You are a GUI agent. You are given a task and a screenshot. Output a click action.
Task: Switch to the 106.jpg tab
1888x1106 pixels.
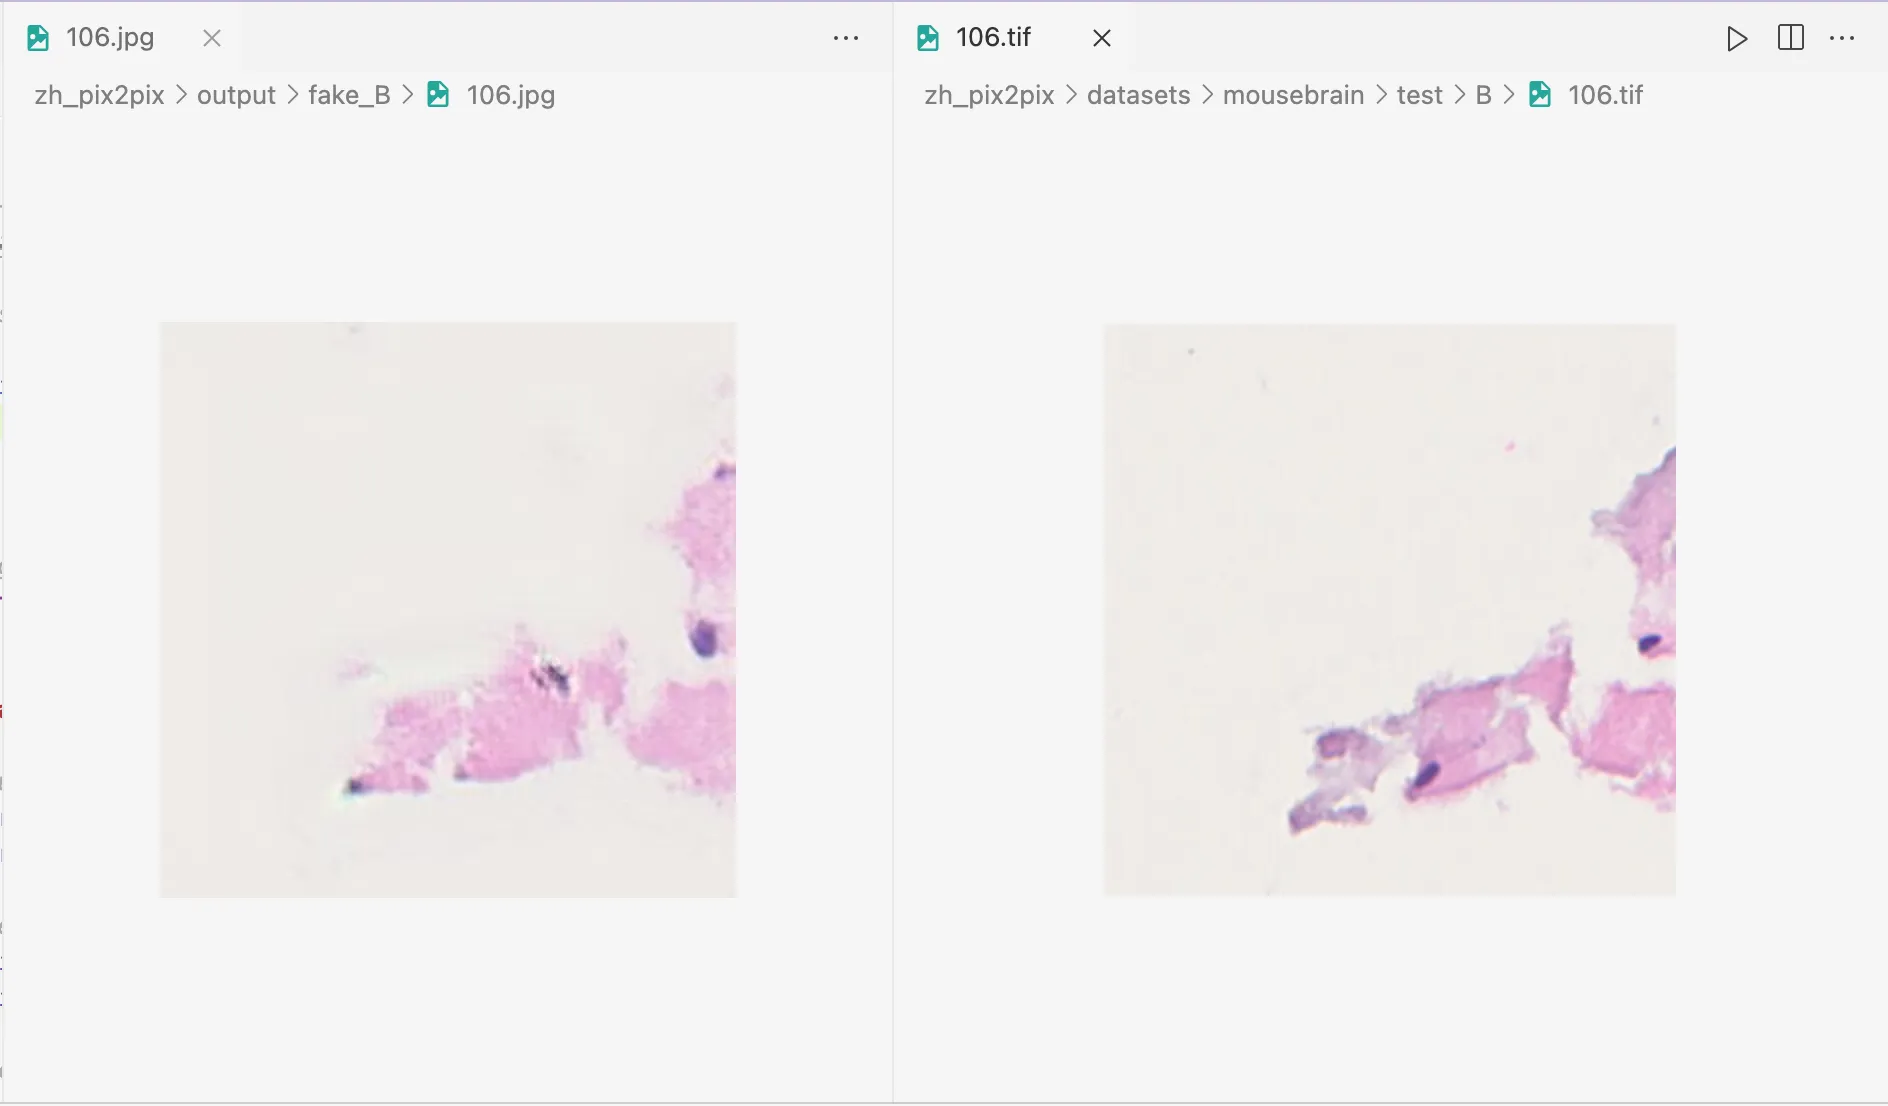point(110,38)
